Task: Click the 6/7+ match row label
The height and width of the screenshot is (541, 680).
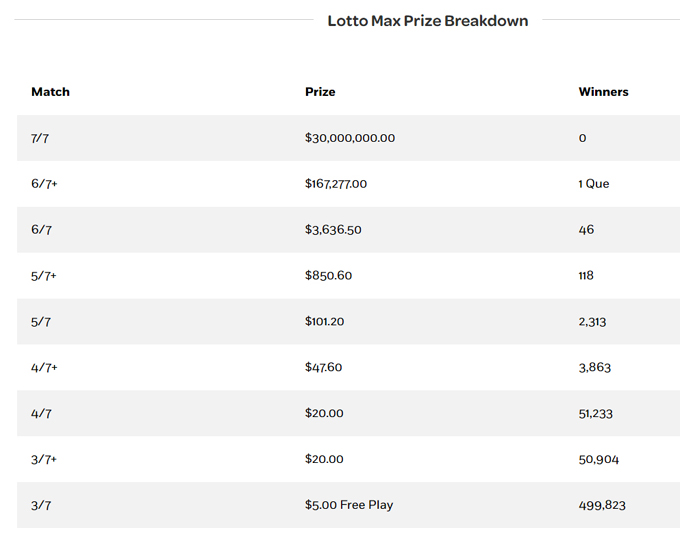Action: [44, 184]
